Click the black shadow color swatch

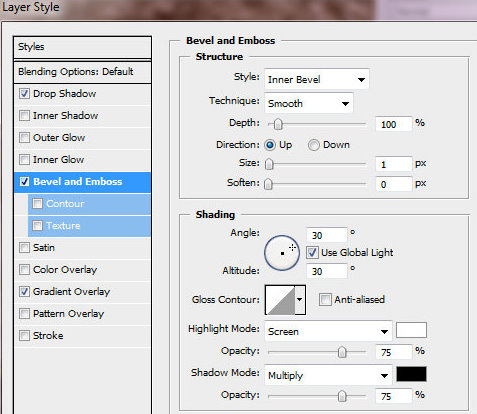411,374
